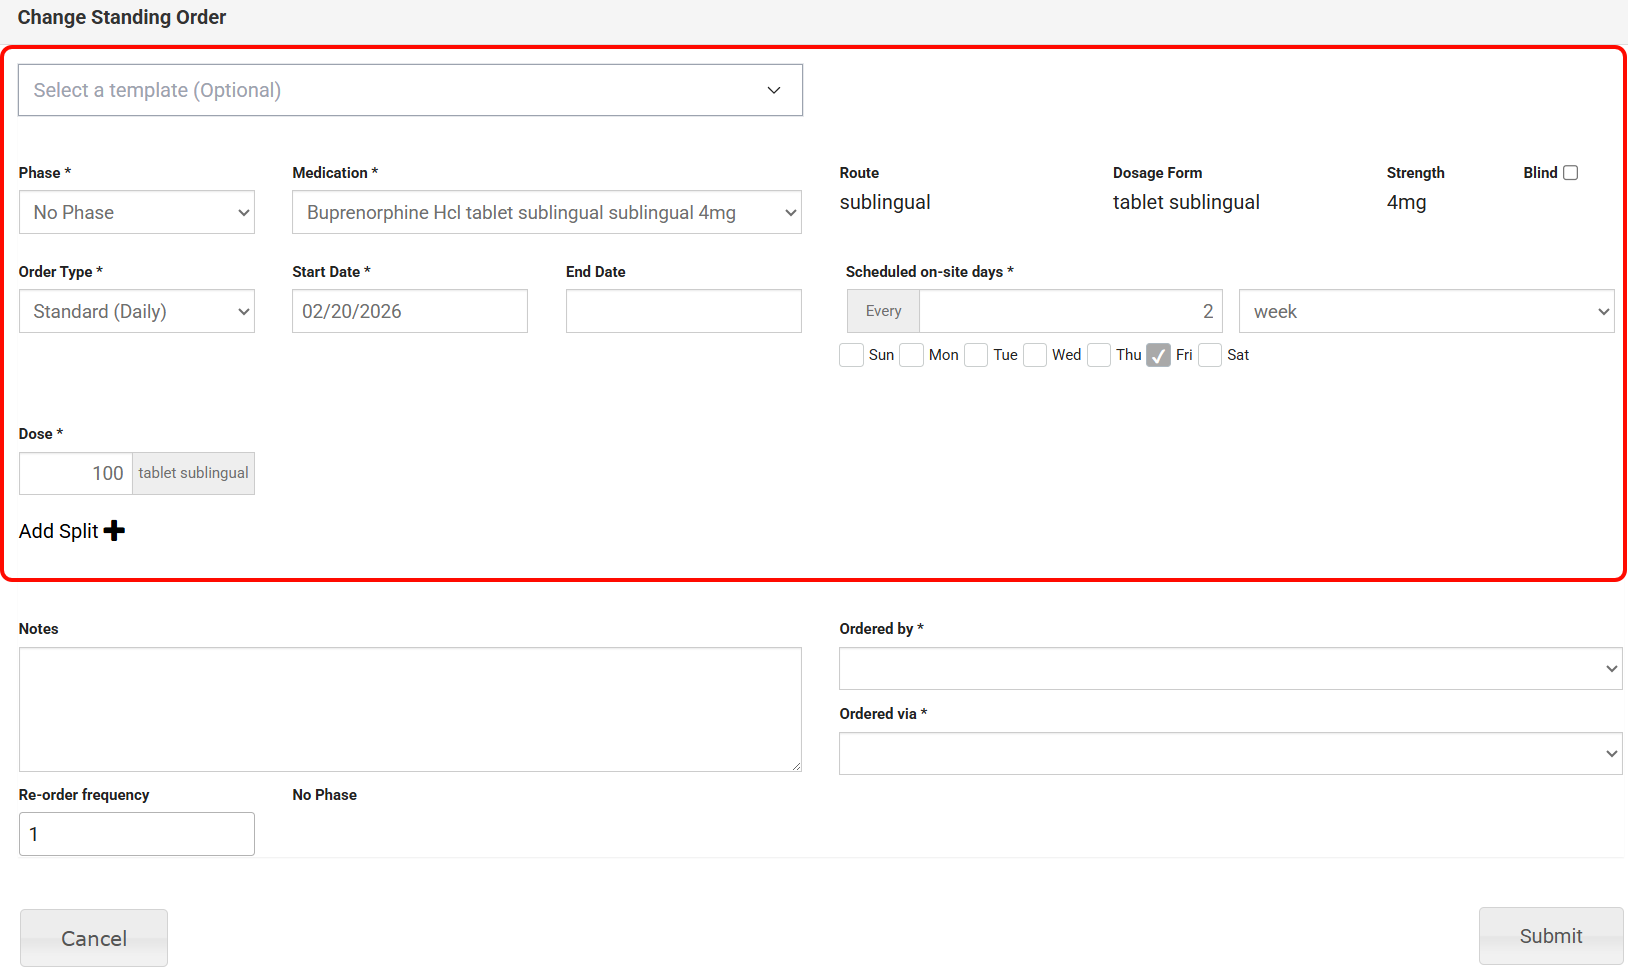Click the Cancel button

tap(94, 938)
